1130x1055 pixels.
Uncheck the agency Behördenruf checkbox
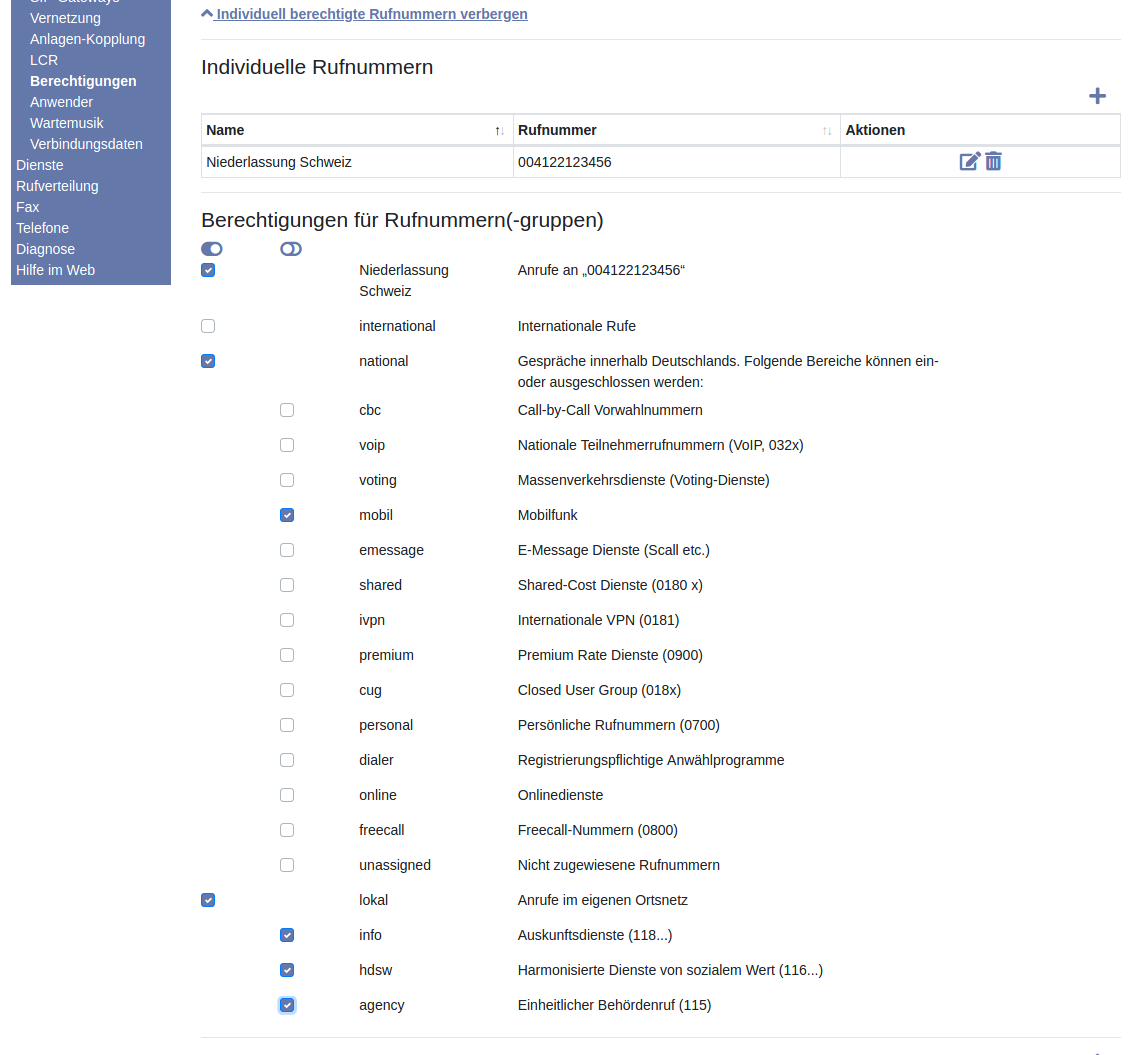pos(287,1005)
